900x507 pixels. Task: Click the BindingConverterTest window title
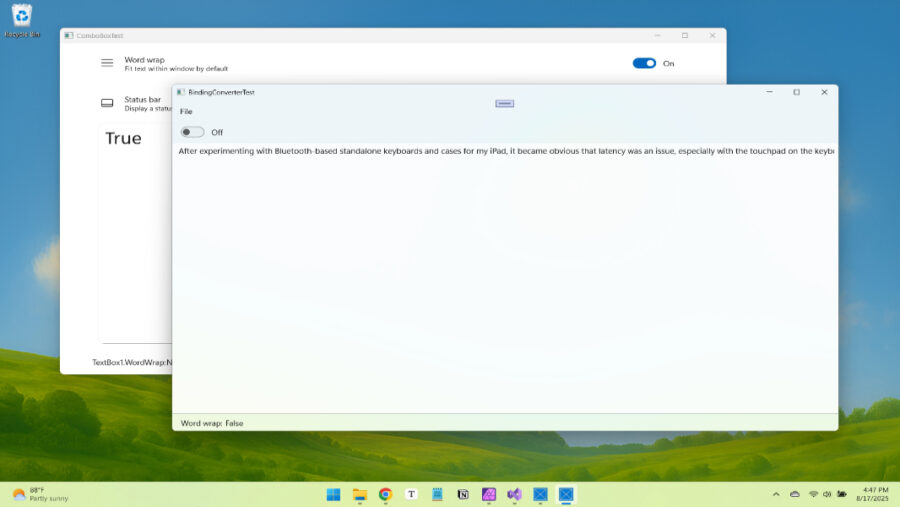[x=221, y=92]
